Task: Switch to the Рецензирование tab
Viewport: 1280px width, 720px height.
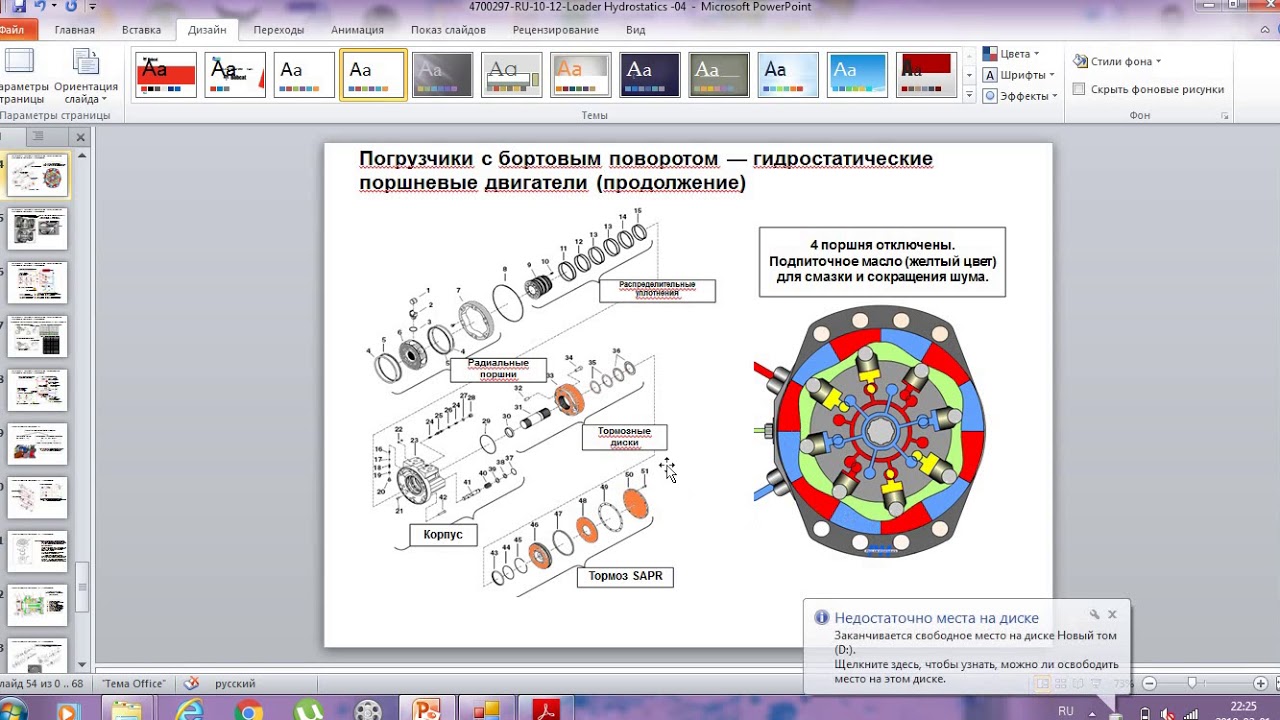Action: click(556, 30)
